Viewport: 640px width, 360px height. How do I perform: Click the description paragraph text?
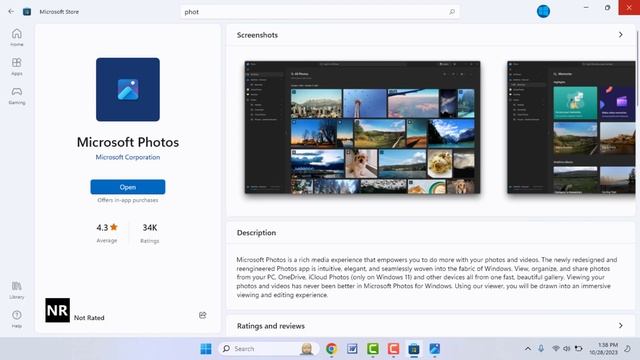coord(427,277)
